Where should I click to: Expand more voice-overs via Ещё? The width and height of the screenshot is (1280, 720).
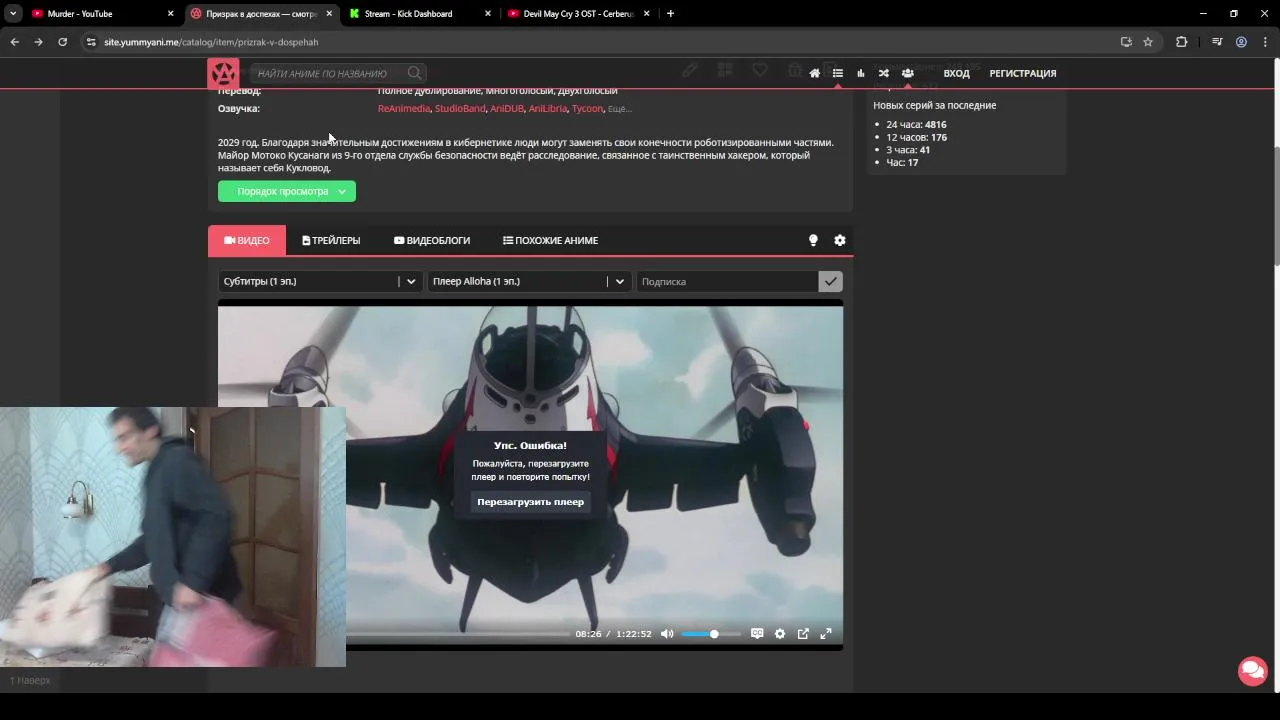tap(620, 108)
